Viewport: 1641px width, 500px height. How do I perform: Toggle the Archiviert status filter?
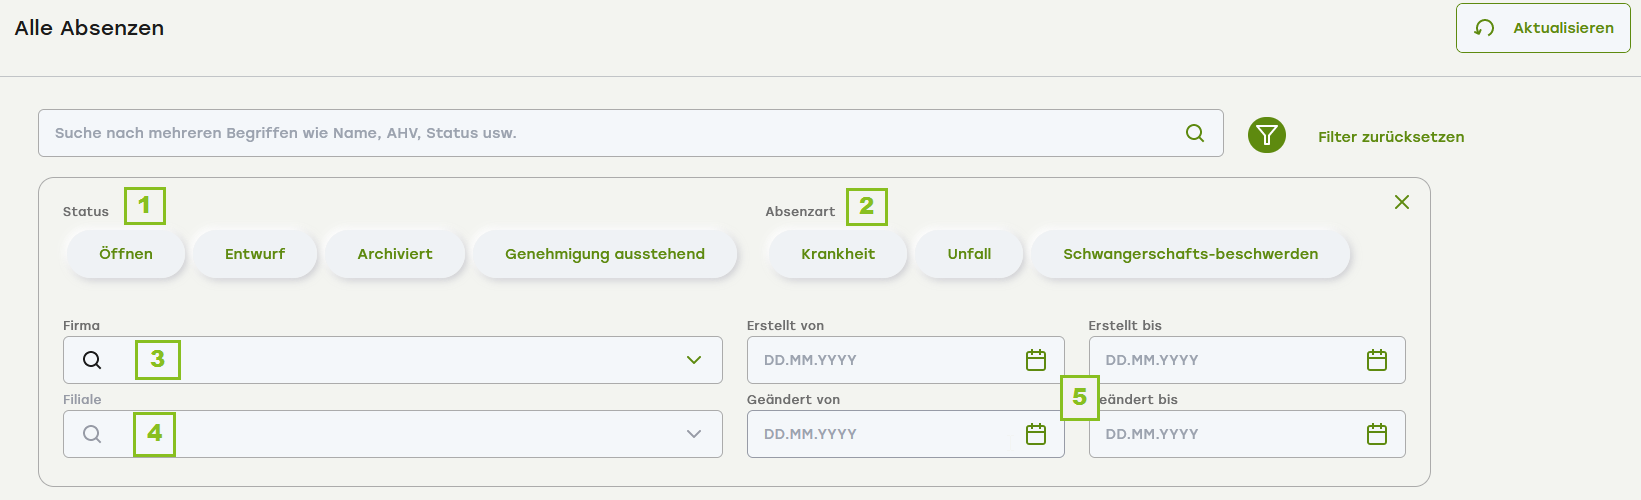[x=395, y=254]
